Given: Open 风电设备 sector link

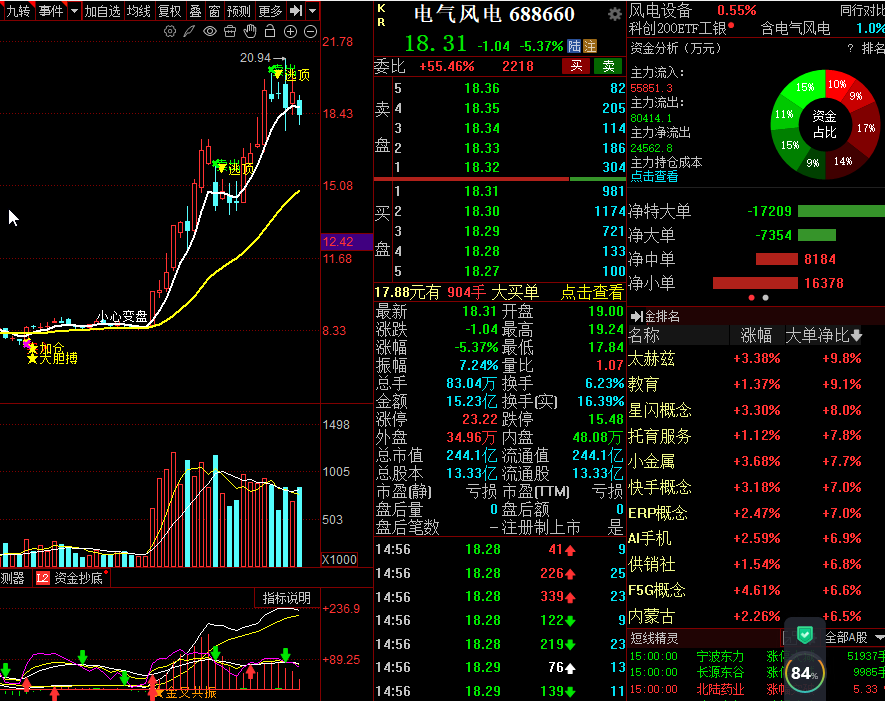Looking at the screenshot, I should tap(660, 10).
